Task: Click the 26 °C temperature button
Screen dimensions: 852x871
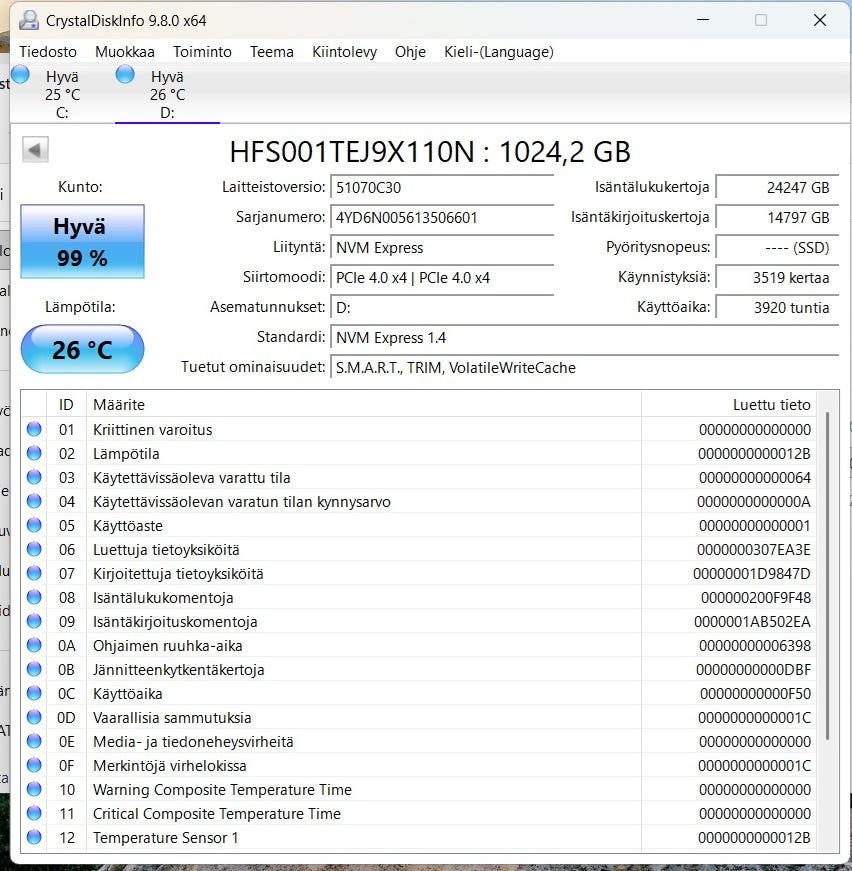Action: tap(82, 349)
